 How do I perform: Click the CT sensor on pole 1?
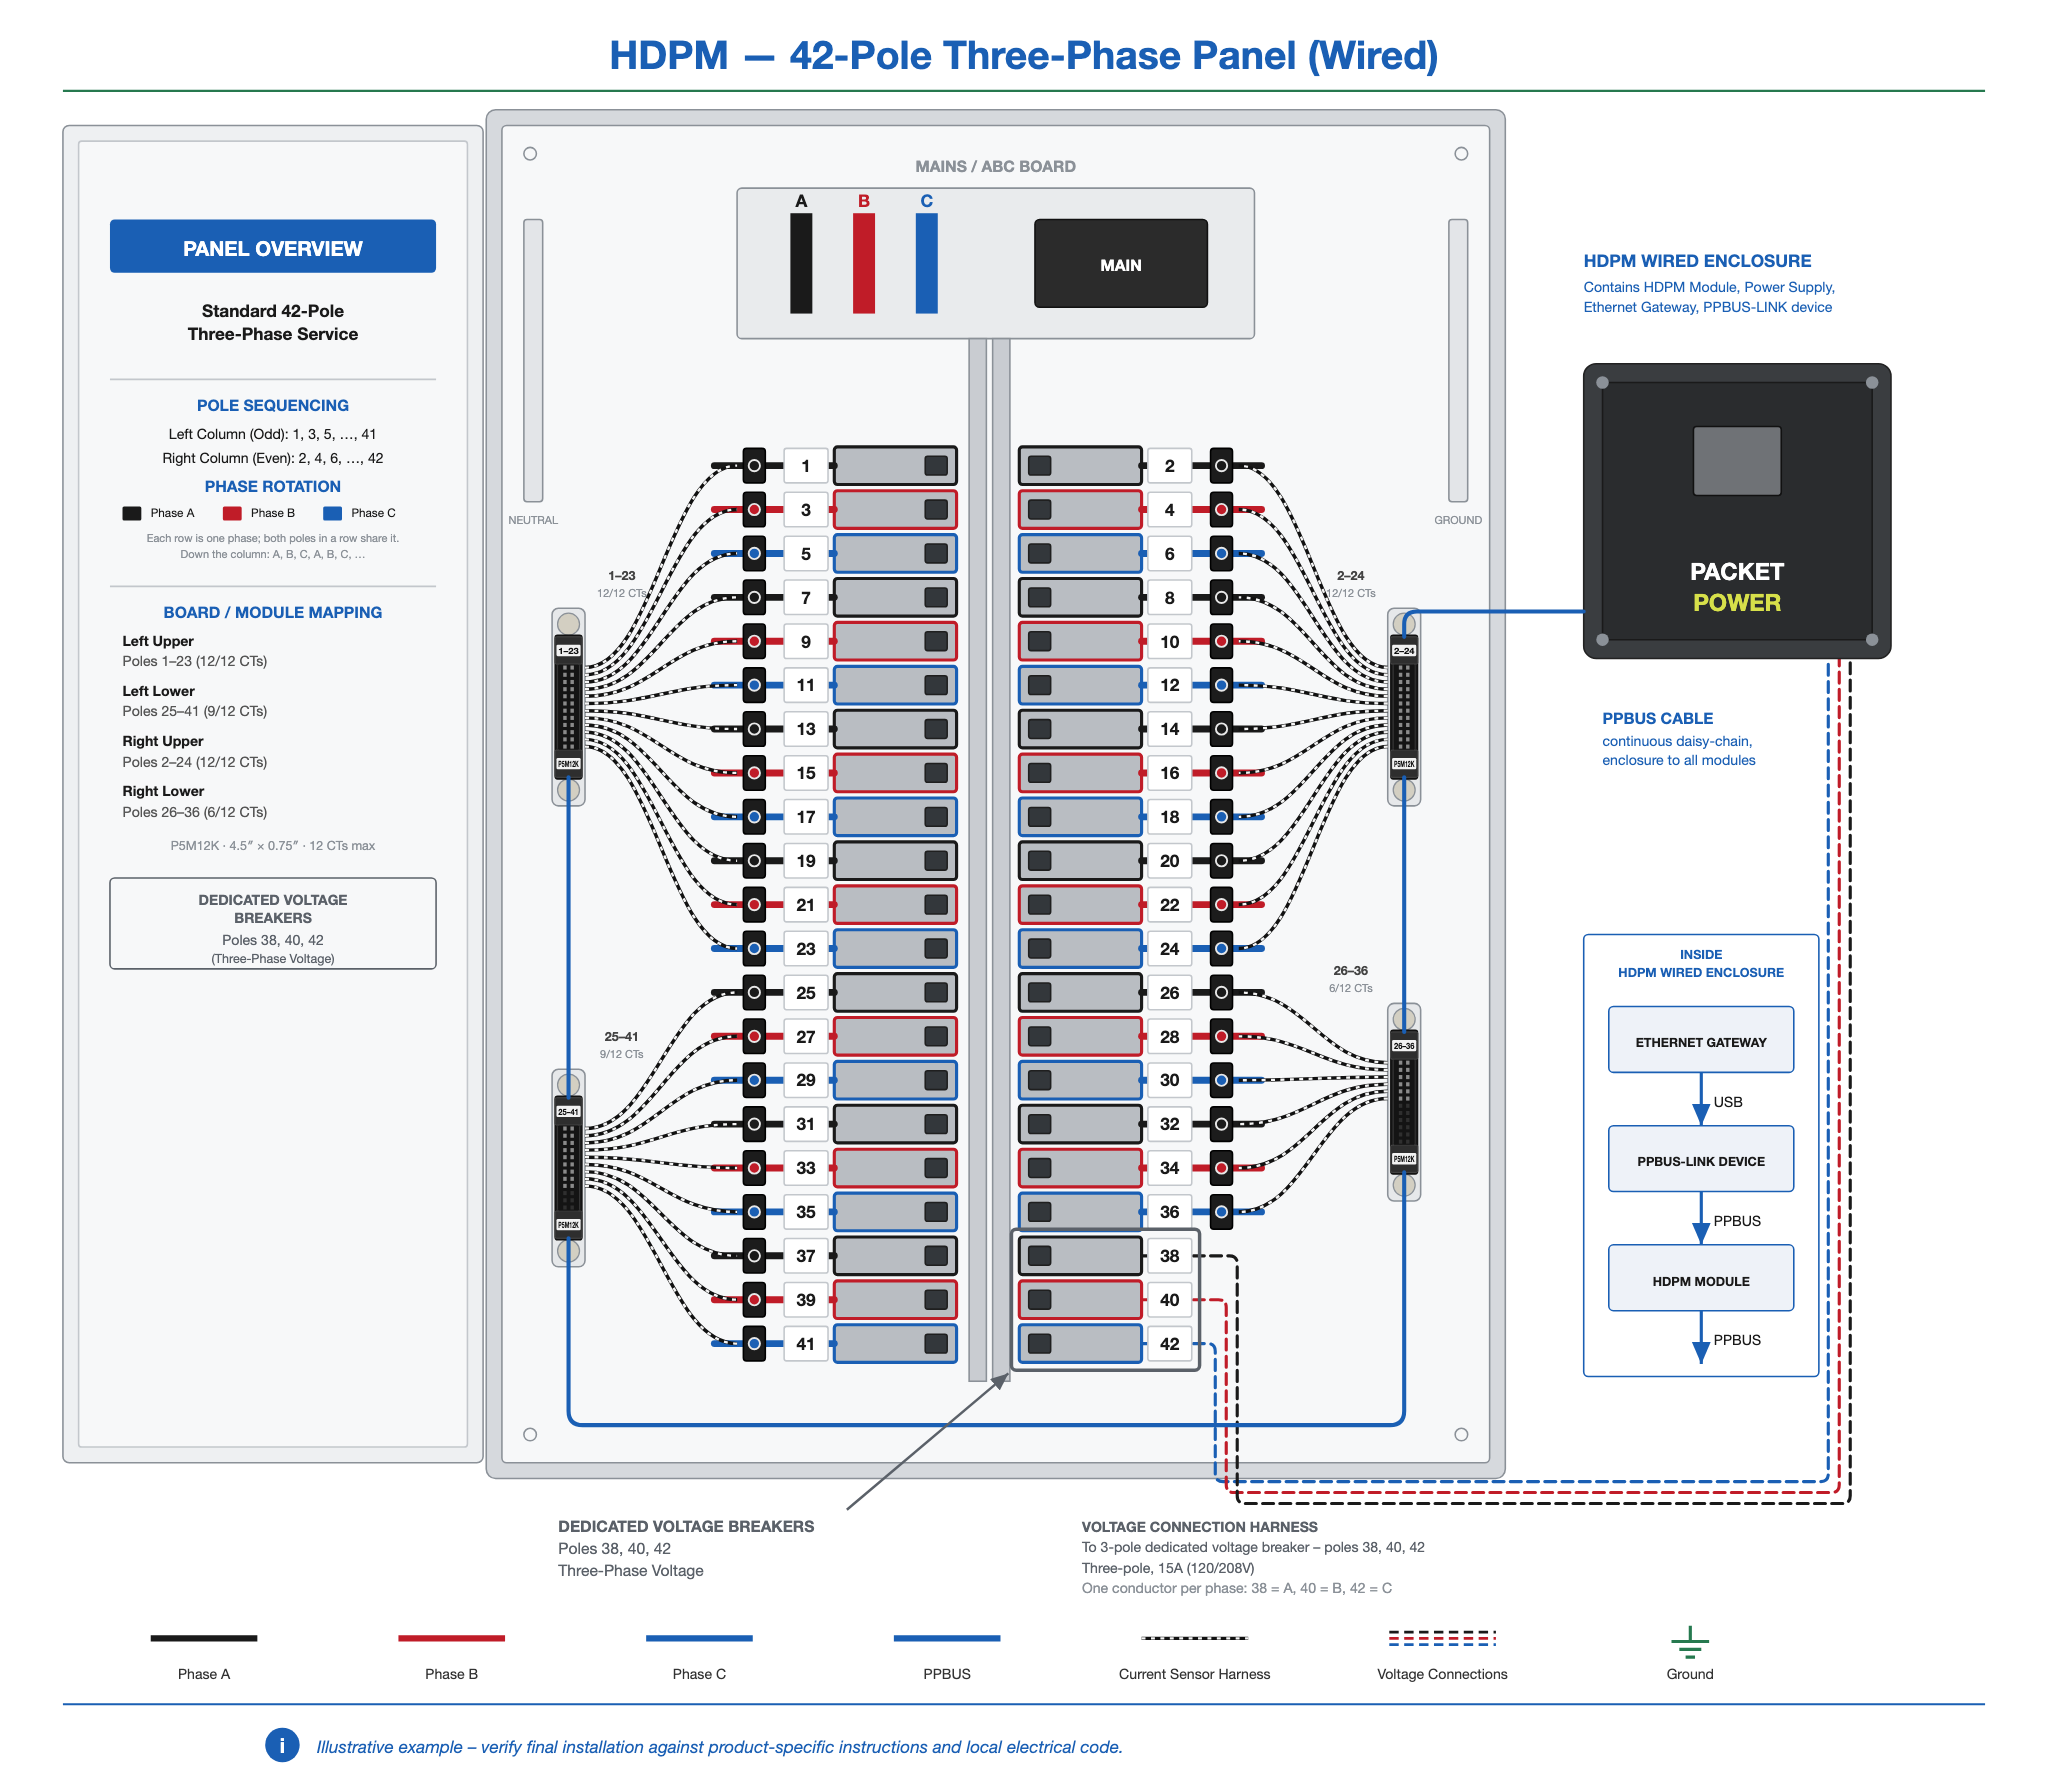(754, 466)
